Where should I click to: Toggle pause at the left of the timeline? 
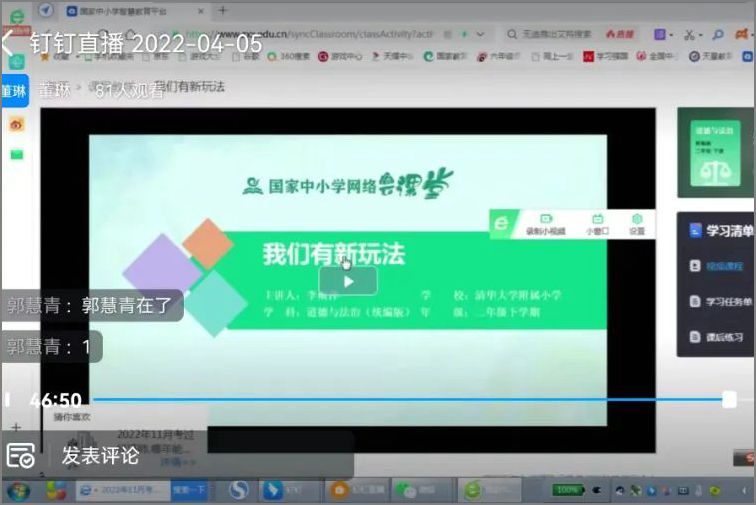[7, 399]
